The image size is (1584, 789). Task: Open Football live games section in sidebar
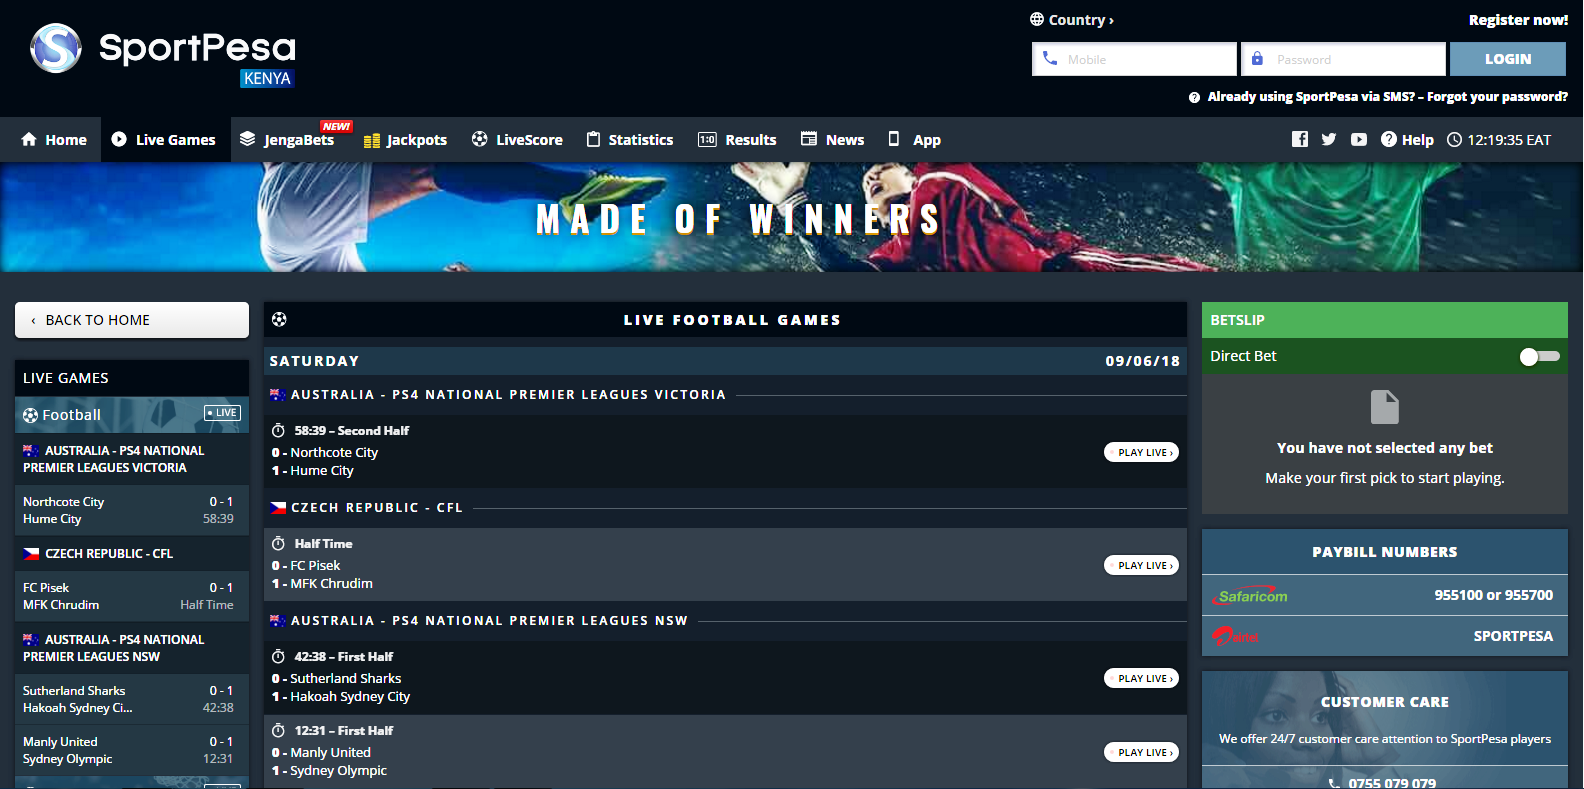point(132,415)
